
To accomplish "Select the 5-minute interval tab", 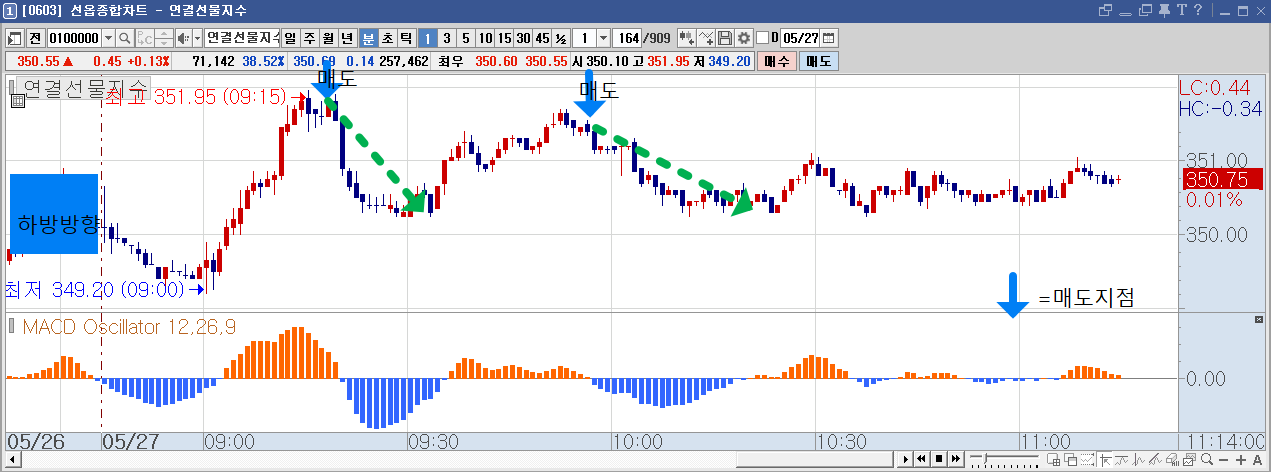I will [x=465, y=38].
